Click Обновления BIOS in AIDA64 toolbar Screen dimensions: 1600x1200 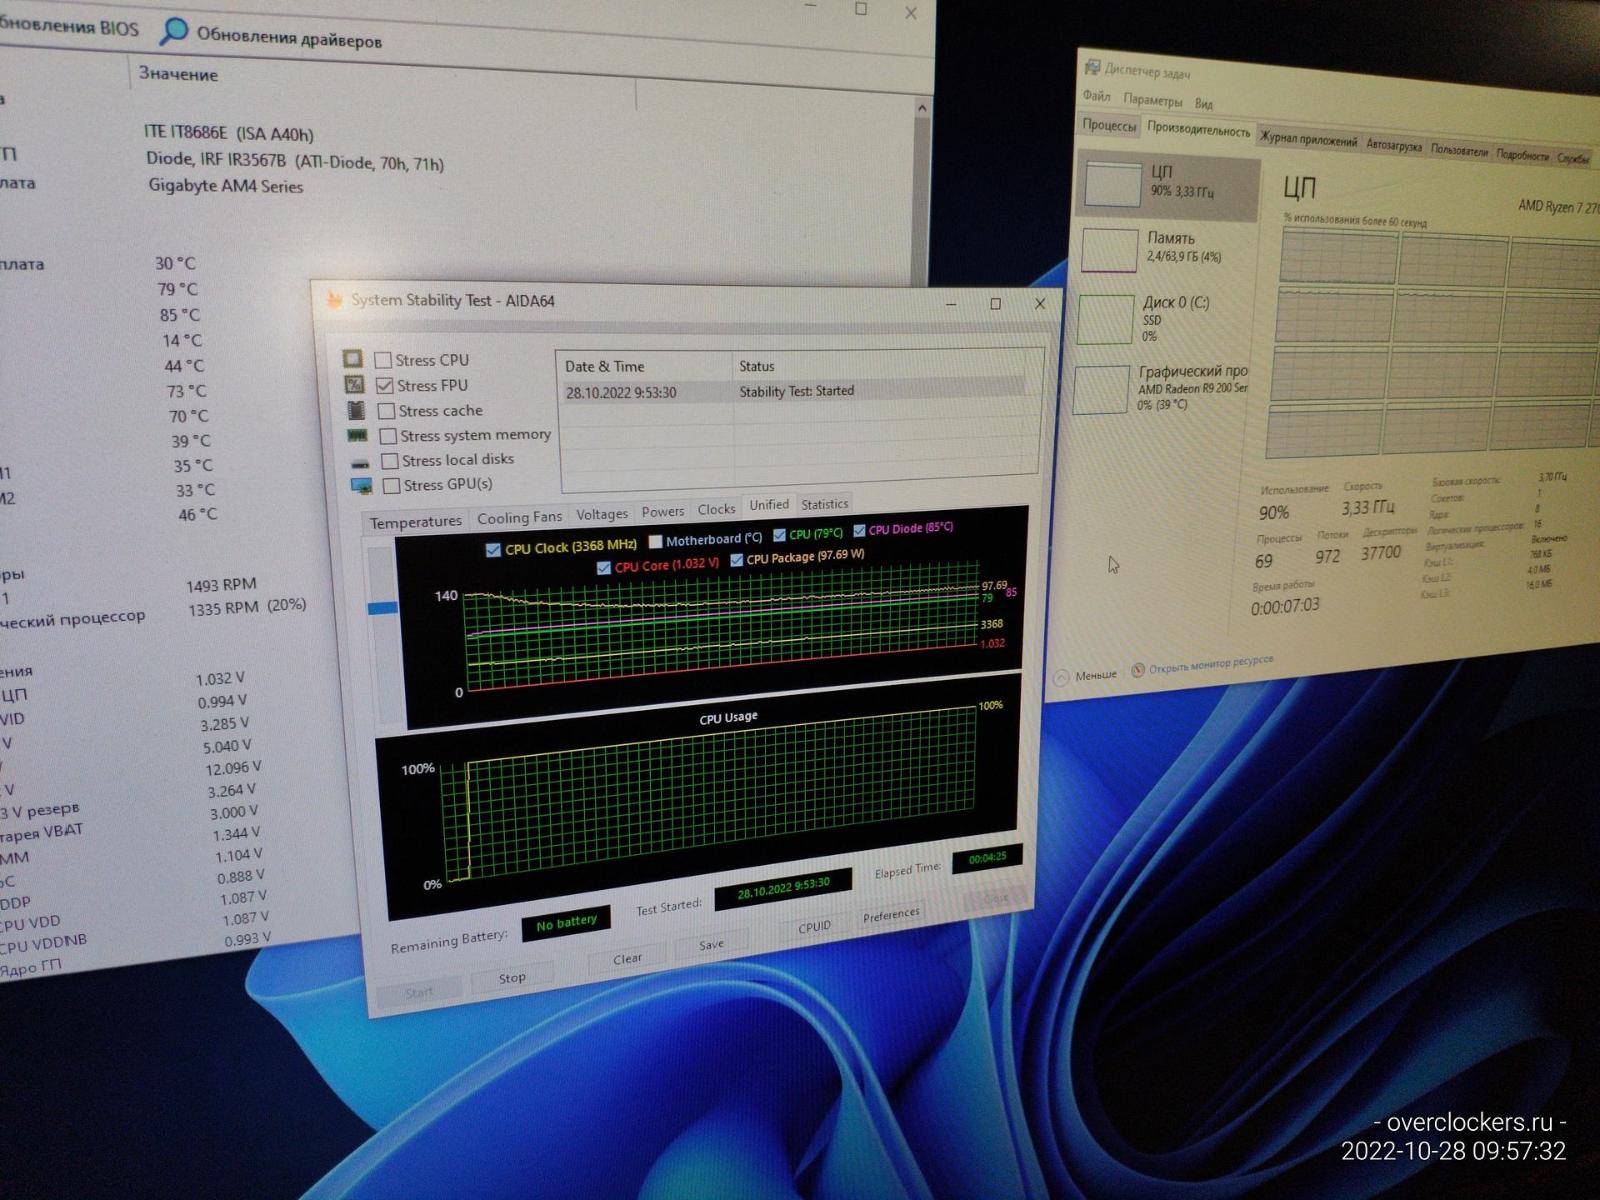coord(69,27)
